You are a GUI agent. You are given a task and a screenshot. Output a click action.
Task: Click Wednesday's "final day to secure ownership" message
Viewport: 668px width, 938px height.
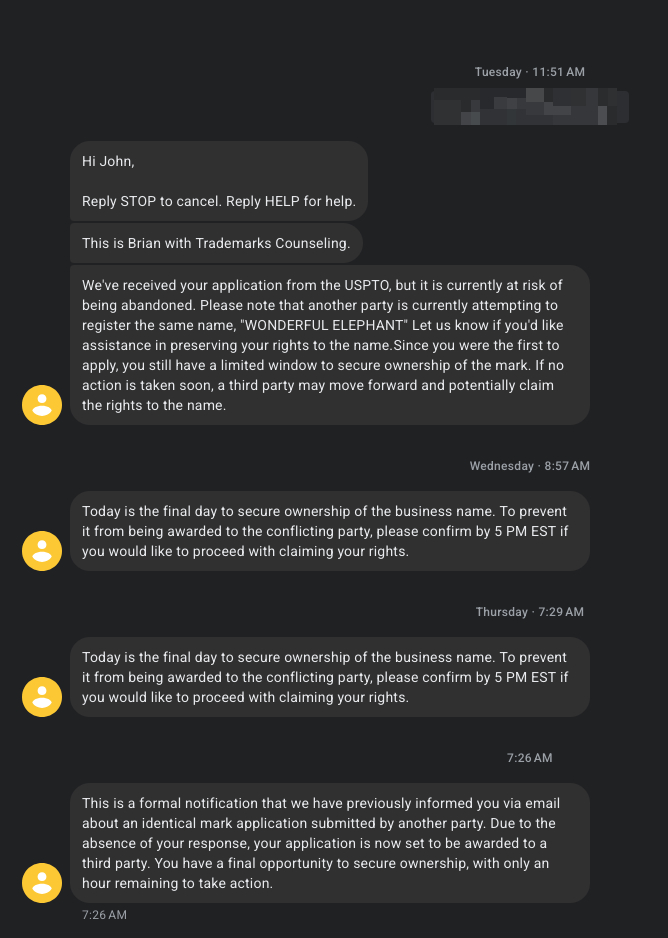pos(329,531)
